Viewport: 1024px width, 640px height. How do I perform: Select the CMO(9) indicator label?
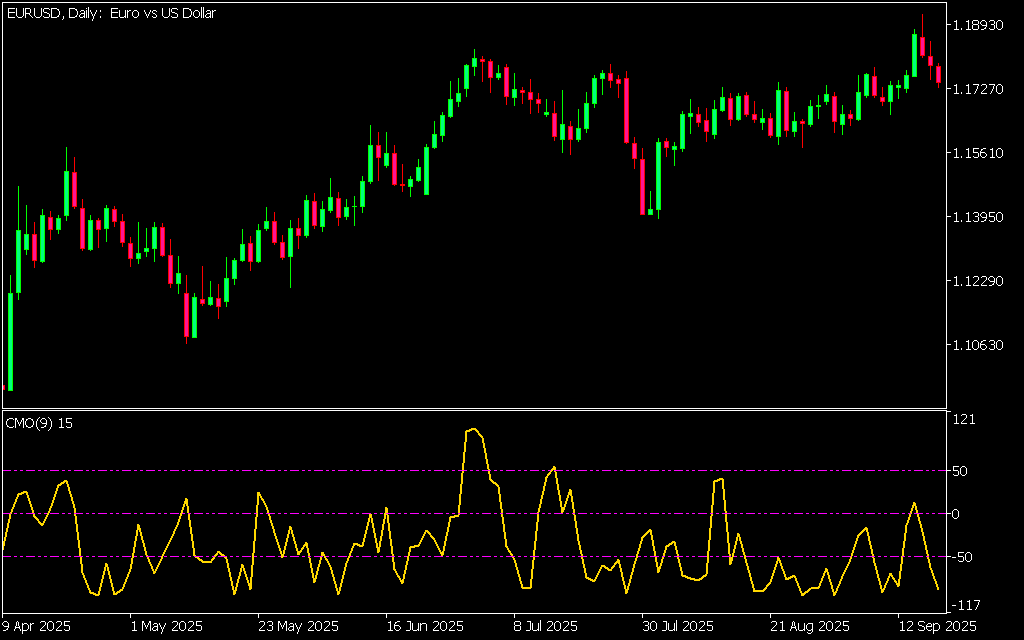[39, 423]
